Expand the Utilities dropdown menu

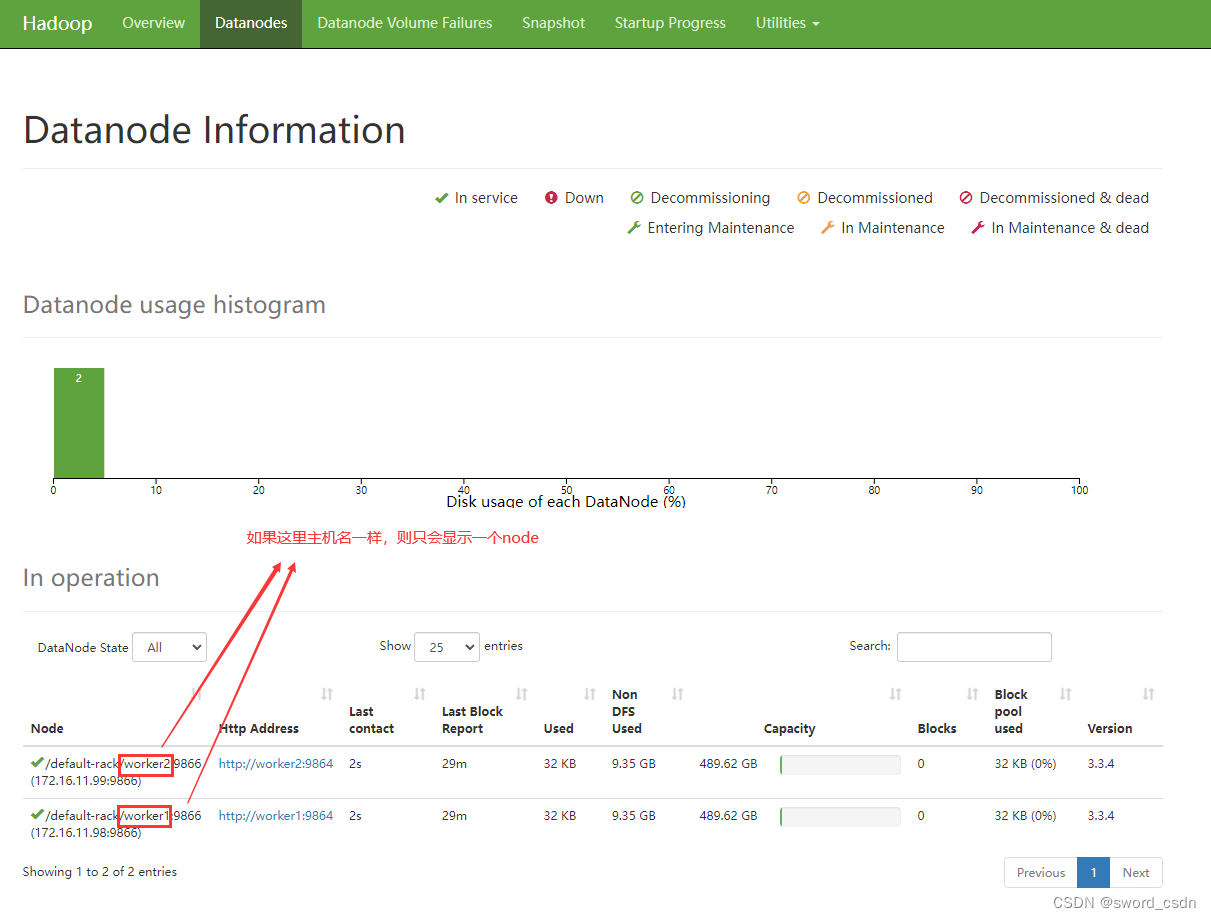pyautogui.click(x=787, y=23)
